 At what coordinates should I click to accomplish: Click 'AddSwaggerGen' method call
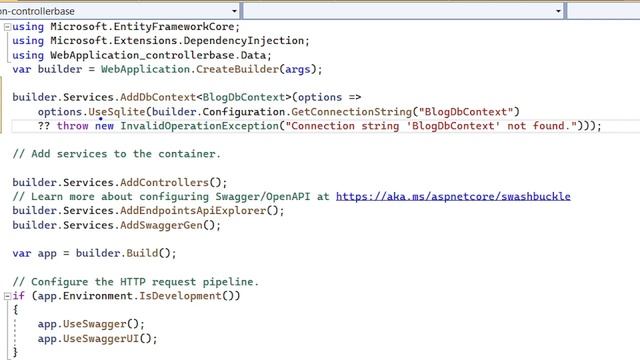pos(161,225)
